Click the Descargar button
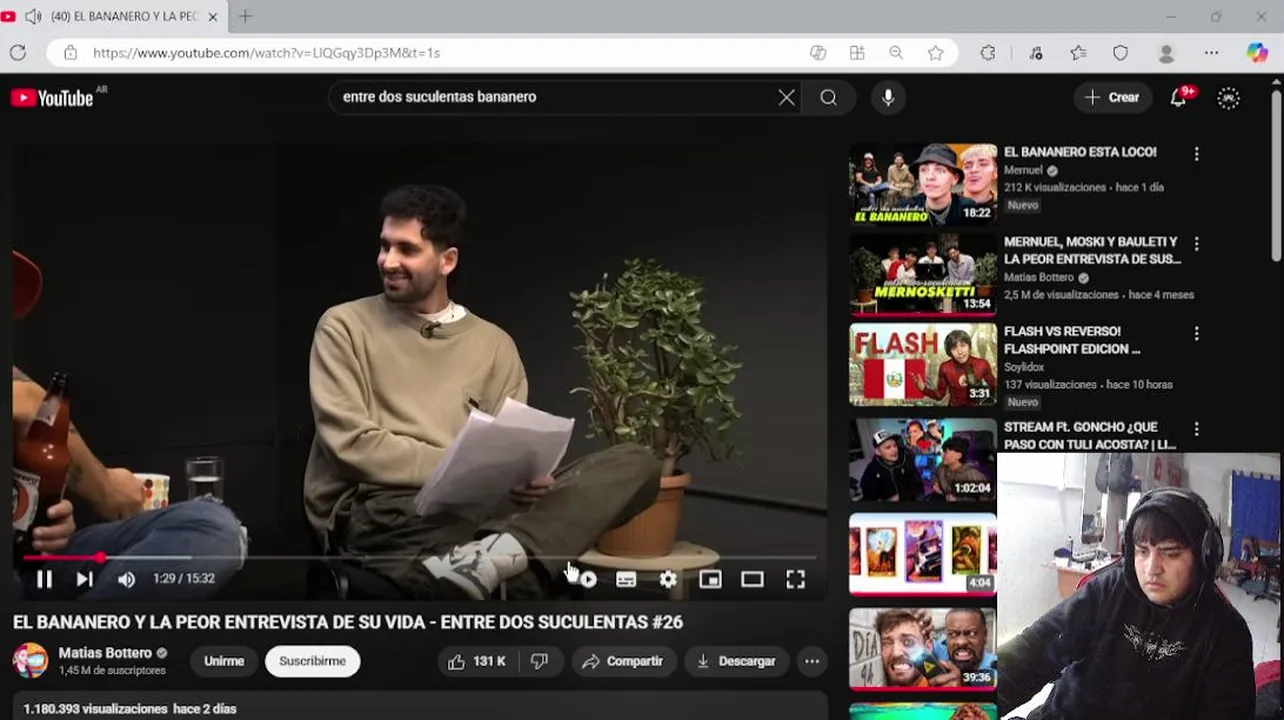Screen dimensions: 1284x720 tap(736, 661)
